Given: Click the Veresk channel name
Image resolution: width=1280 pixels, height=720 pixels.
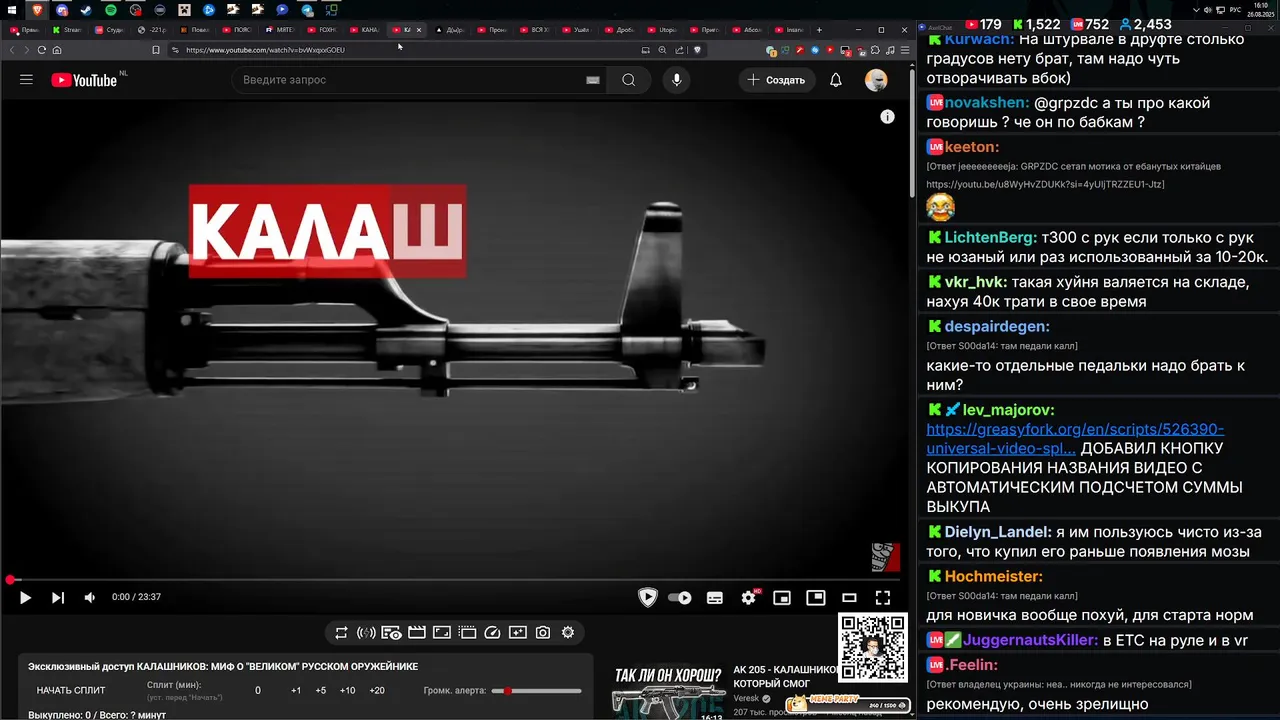Looking at the screenshot, I should click(x=747, y=698).
